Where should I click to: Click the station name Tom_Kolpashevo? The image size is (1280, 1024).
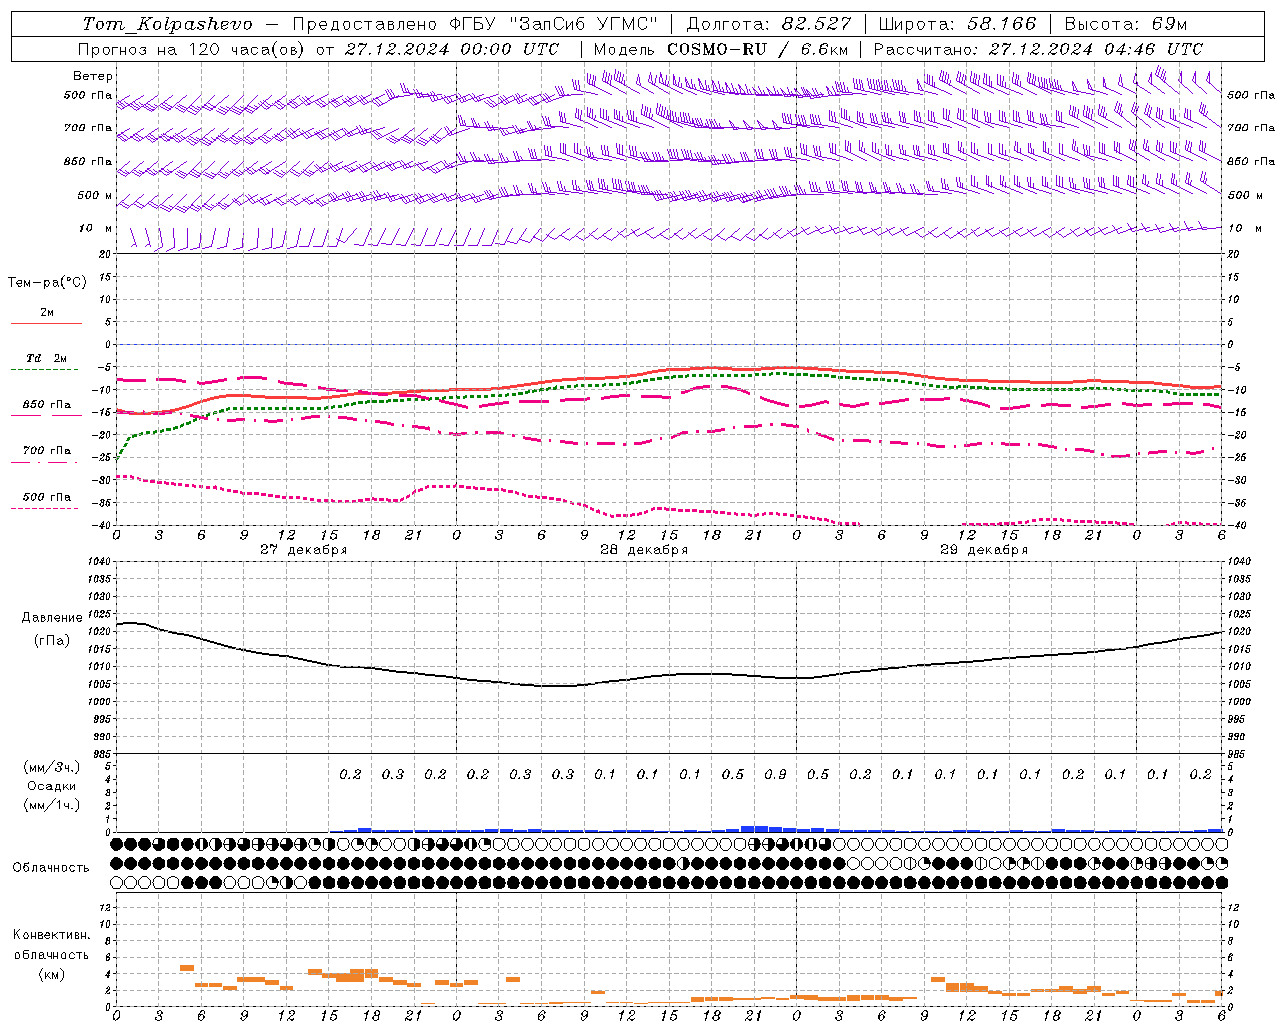click(167, 24)
